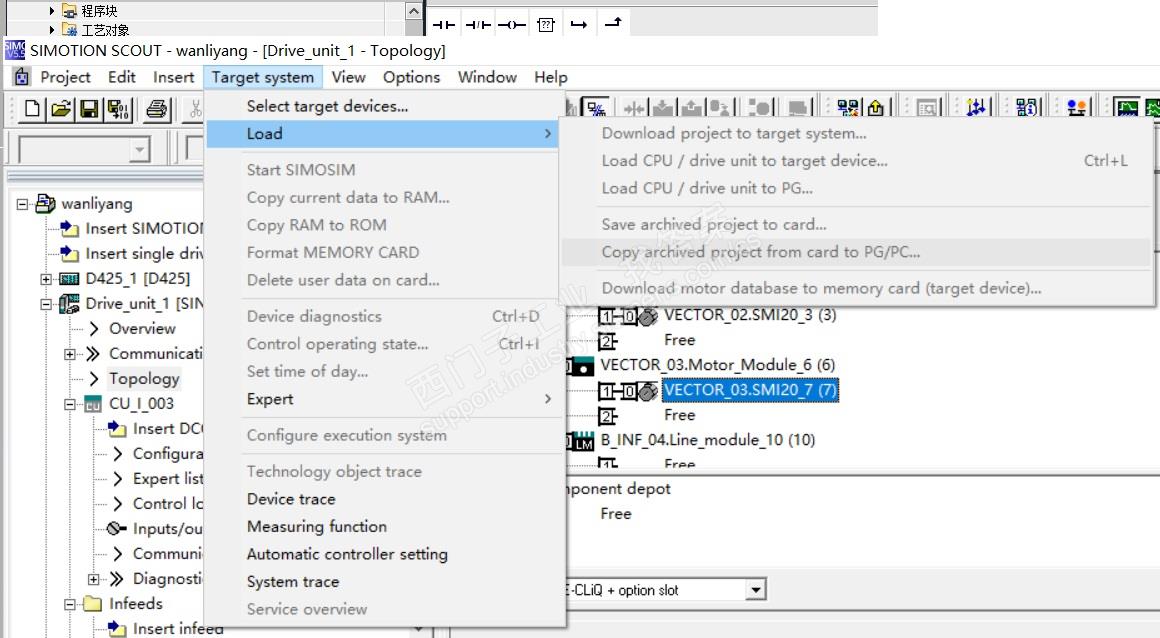Open the empty toolbar combo box dropdown
Screen dimensions: 1160x638
click(x=138, y=150)
